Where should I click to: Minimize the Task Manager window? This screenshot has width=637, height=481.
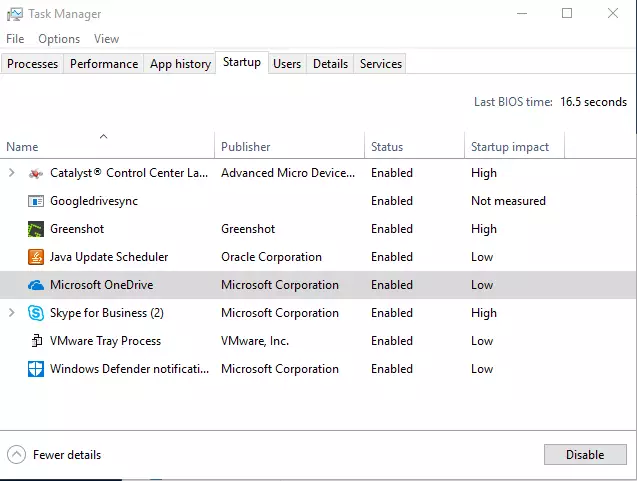(x=522, y=13)
